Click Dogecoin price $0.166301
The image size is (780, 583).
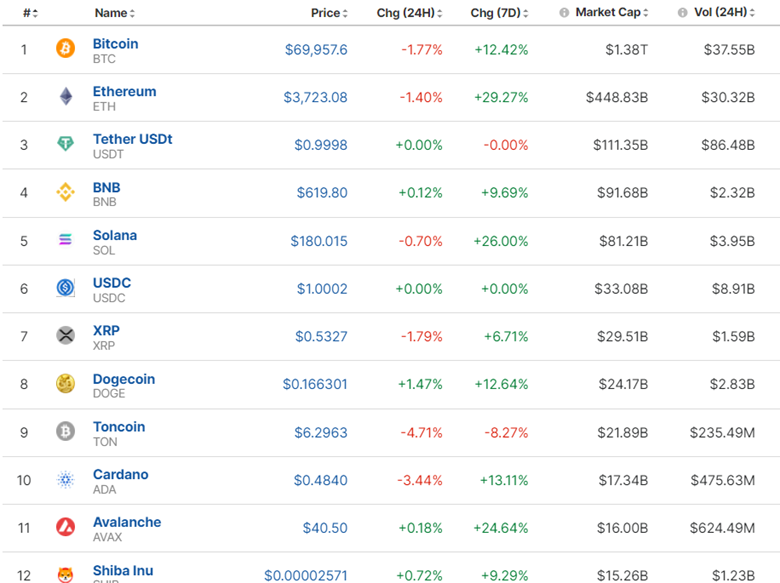click(315, 385)
